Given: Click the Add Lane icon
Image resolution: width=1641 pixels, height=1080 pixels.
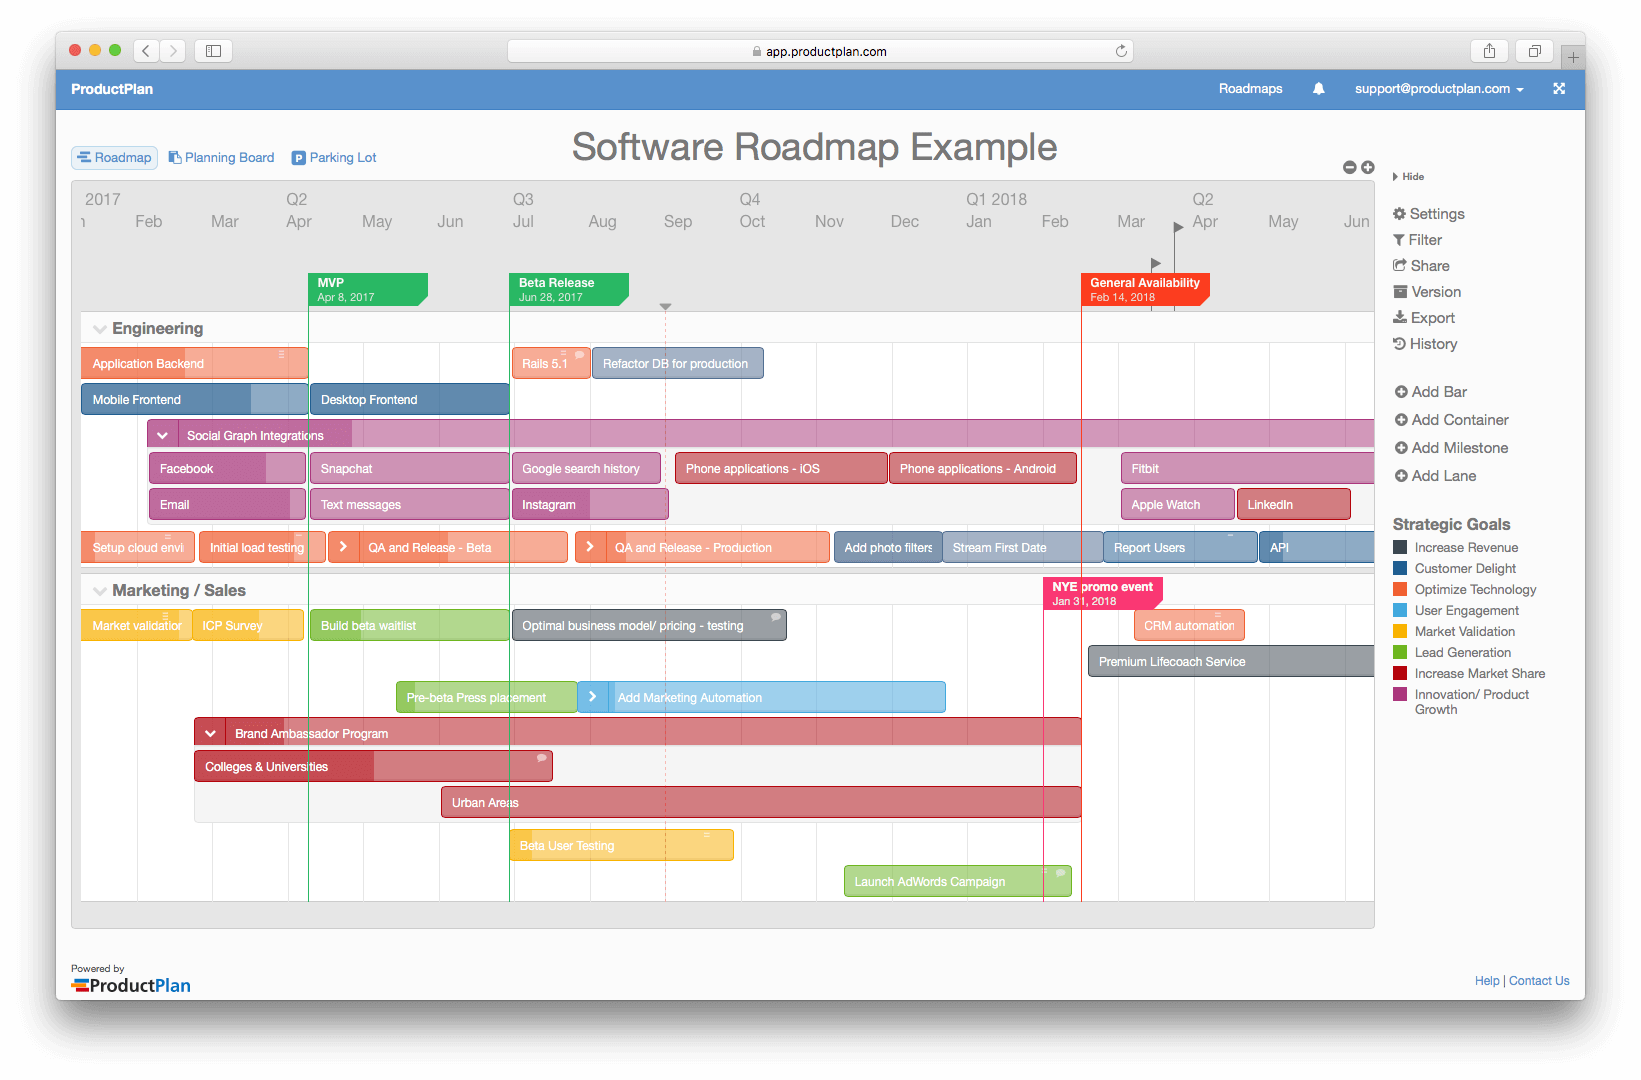Looking at the screenshot, I should coord(1399,475).
